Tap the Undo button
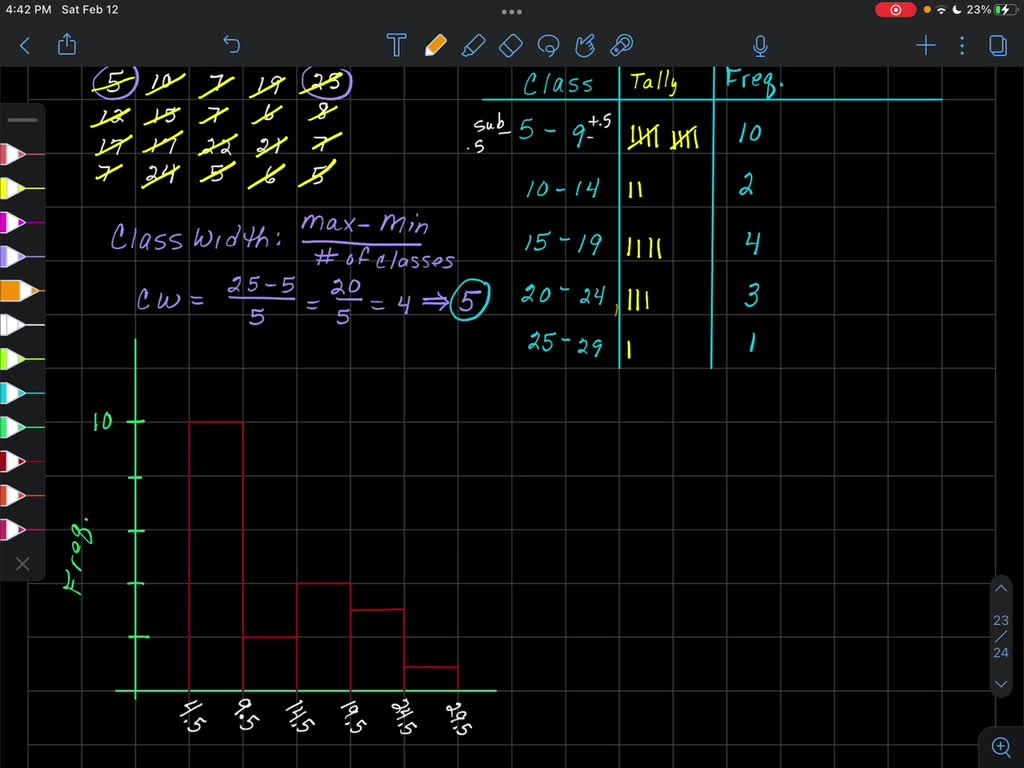The width and height of the screenshot is (1024, 768). 231,44
